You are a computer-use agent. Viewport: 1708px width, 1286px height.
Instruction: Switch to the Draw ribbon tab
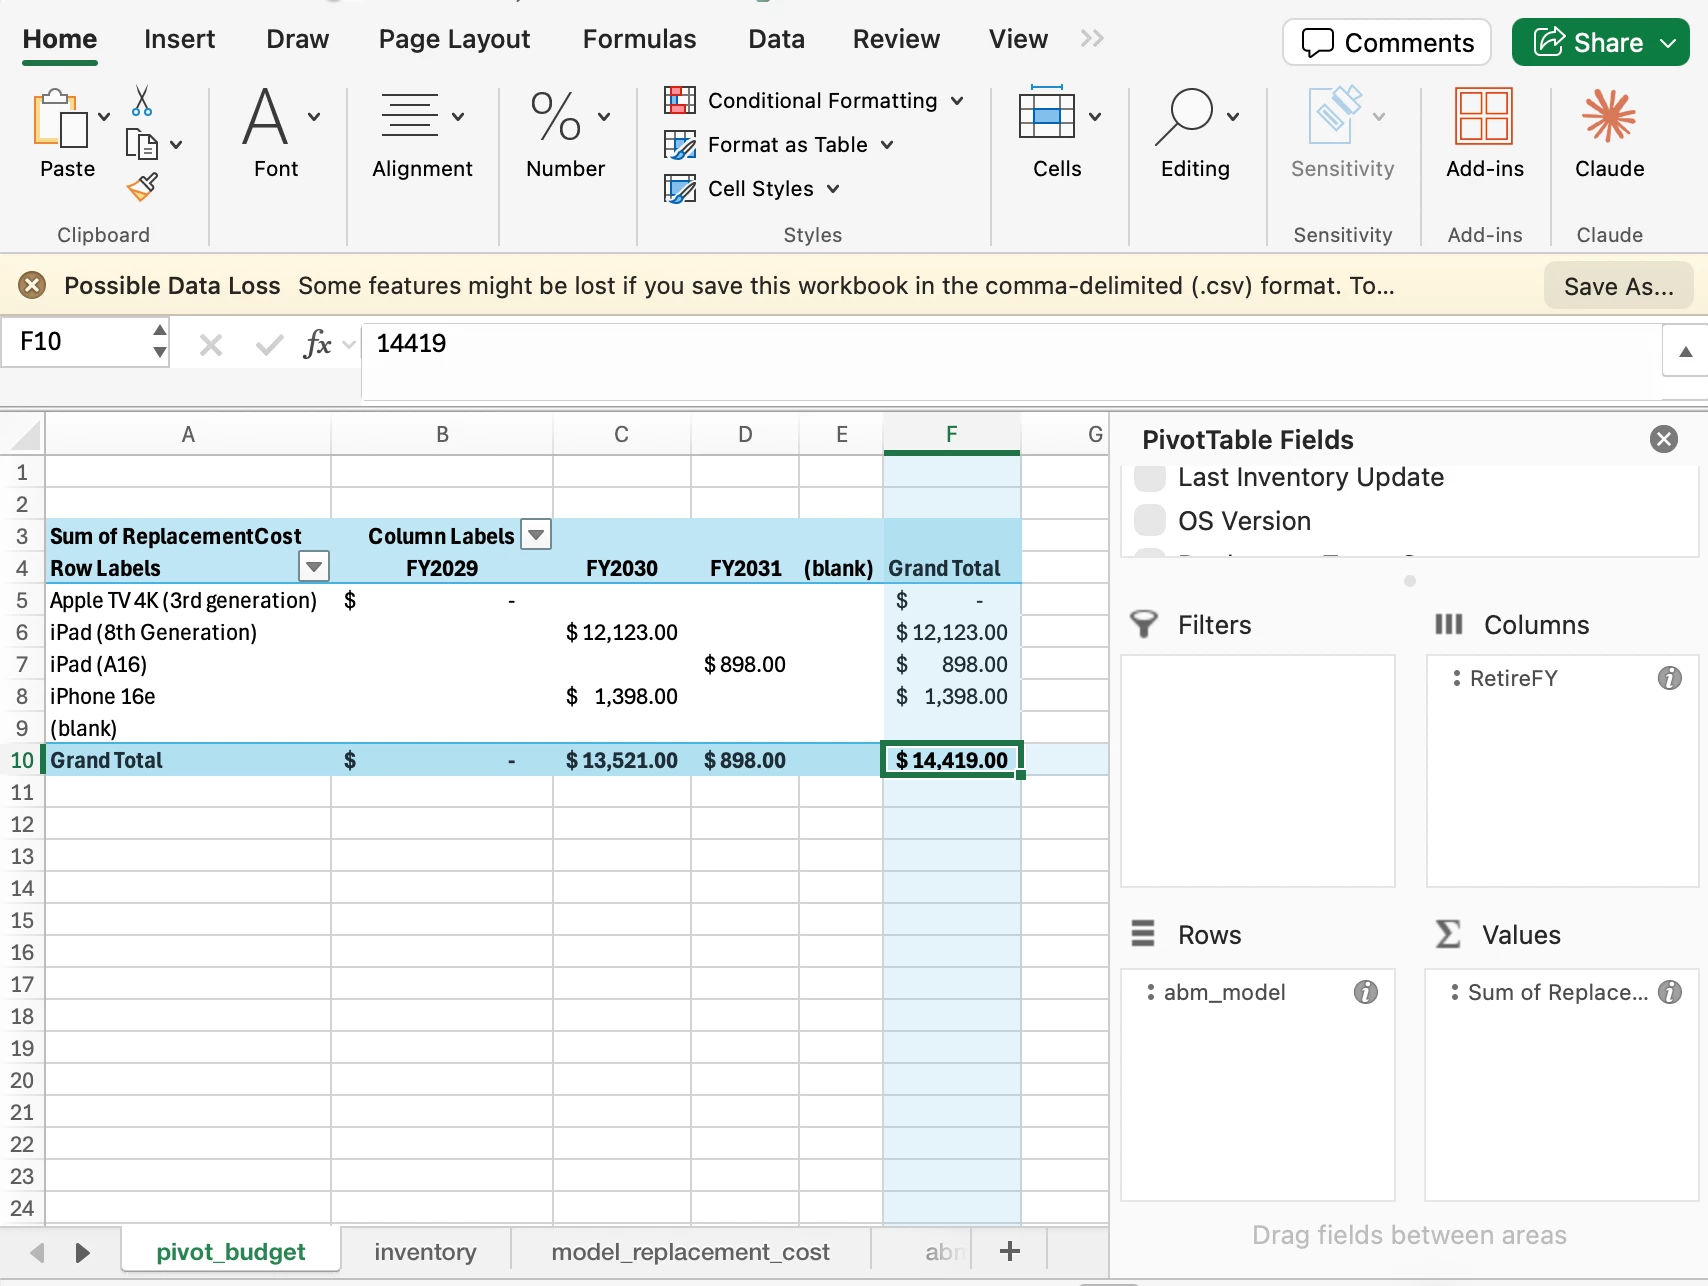tap(297, 39)
